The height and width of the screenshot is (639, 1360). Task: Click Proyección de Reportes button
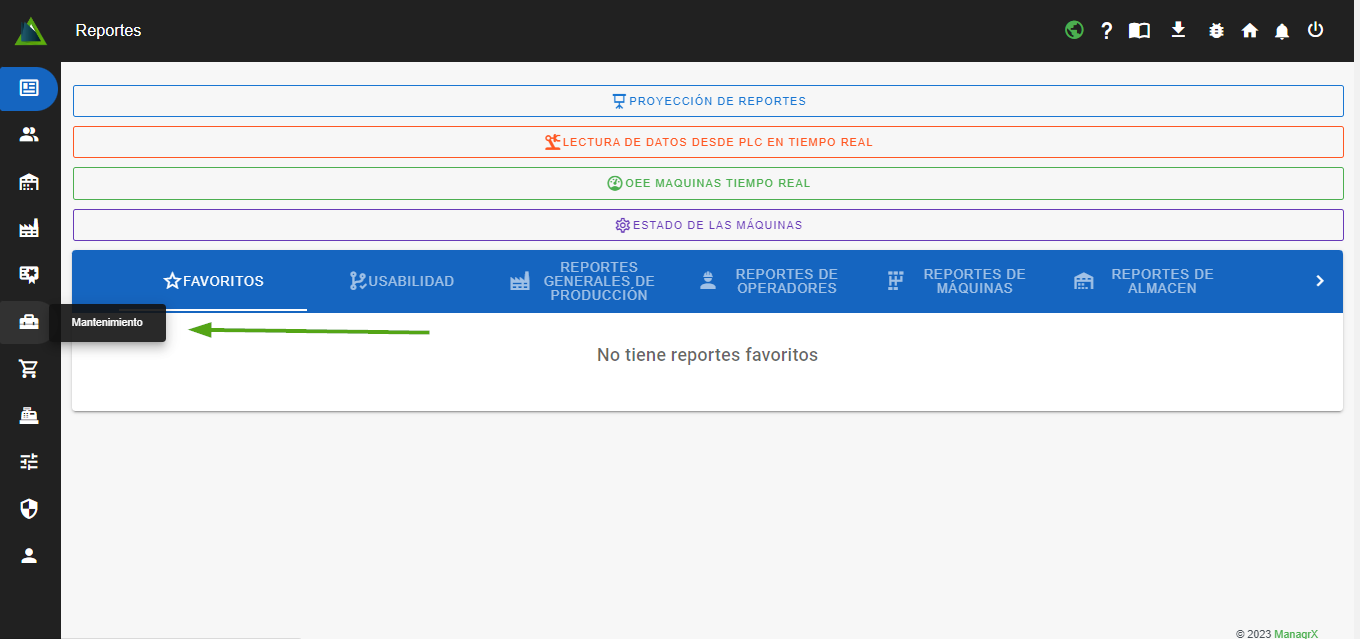pos(708,101)
